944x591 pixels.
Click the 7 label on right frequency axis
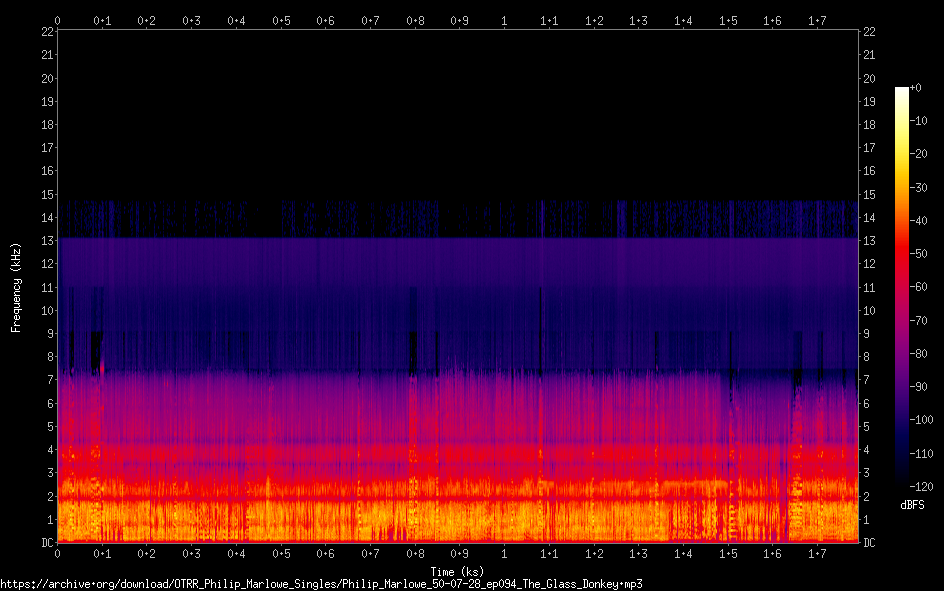pyautogui.click(x=867, y=380)
